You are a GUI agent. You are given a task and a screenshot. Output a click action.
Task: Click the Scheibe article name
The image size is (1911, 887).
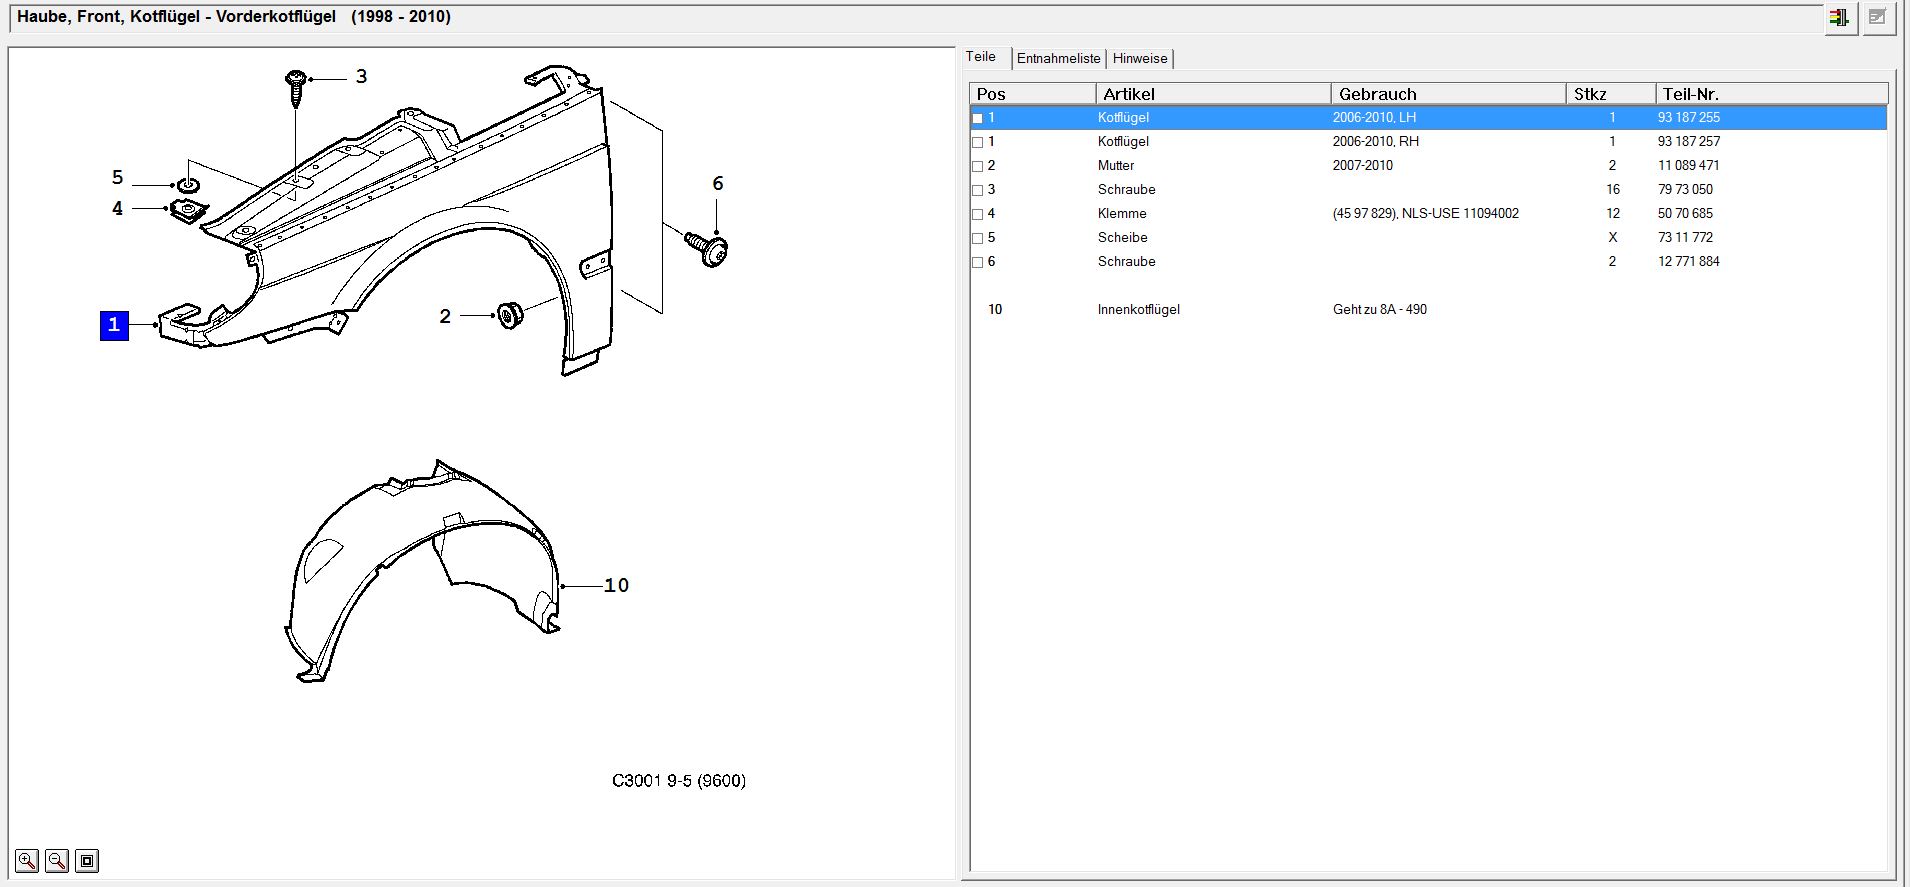pyautogui.click(x=1122, y=237)
